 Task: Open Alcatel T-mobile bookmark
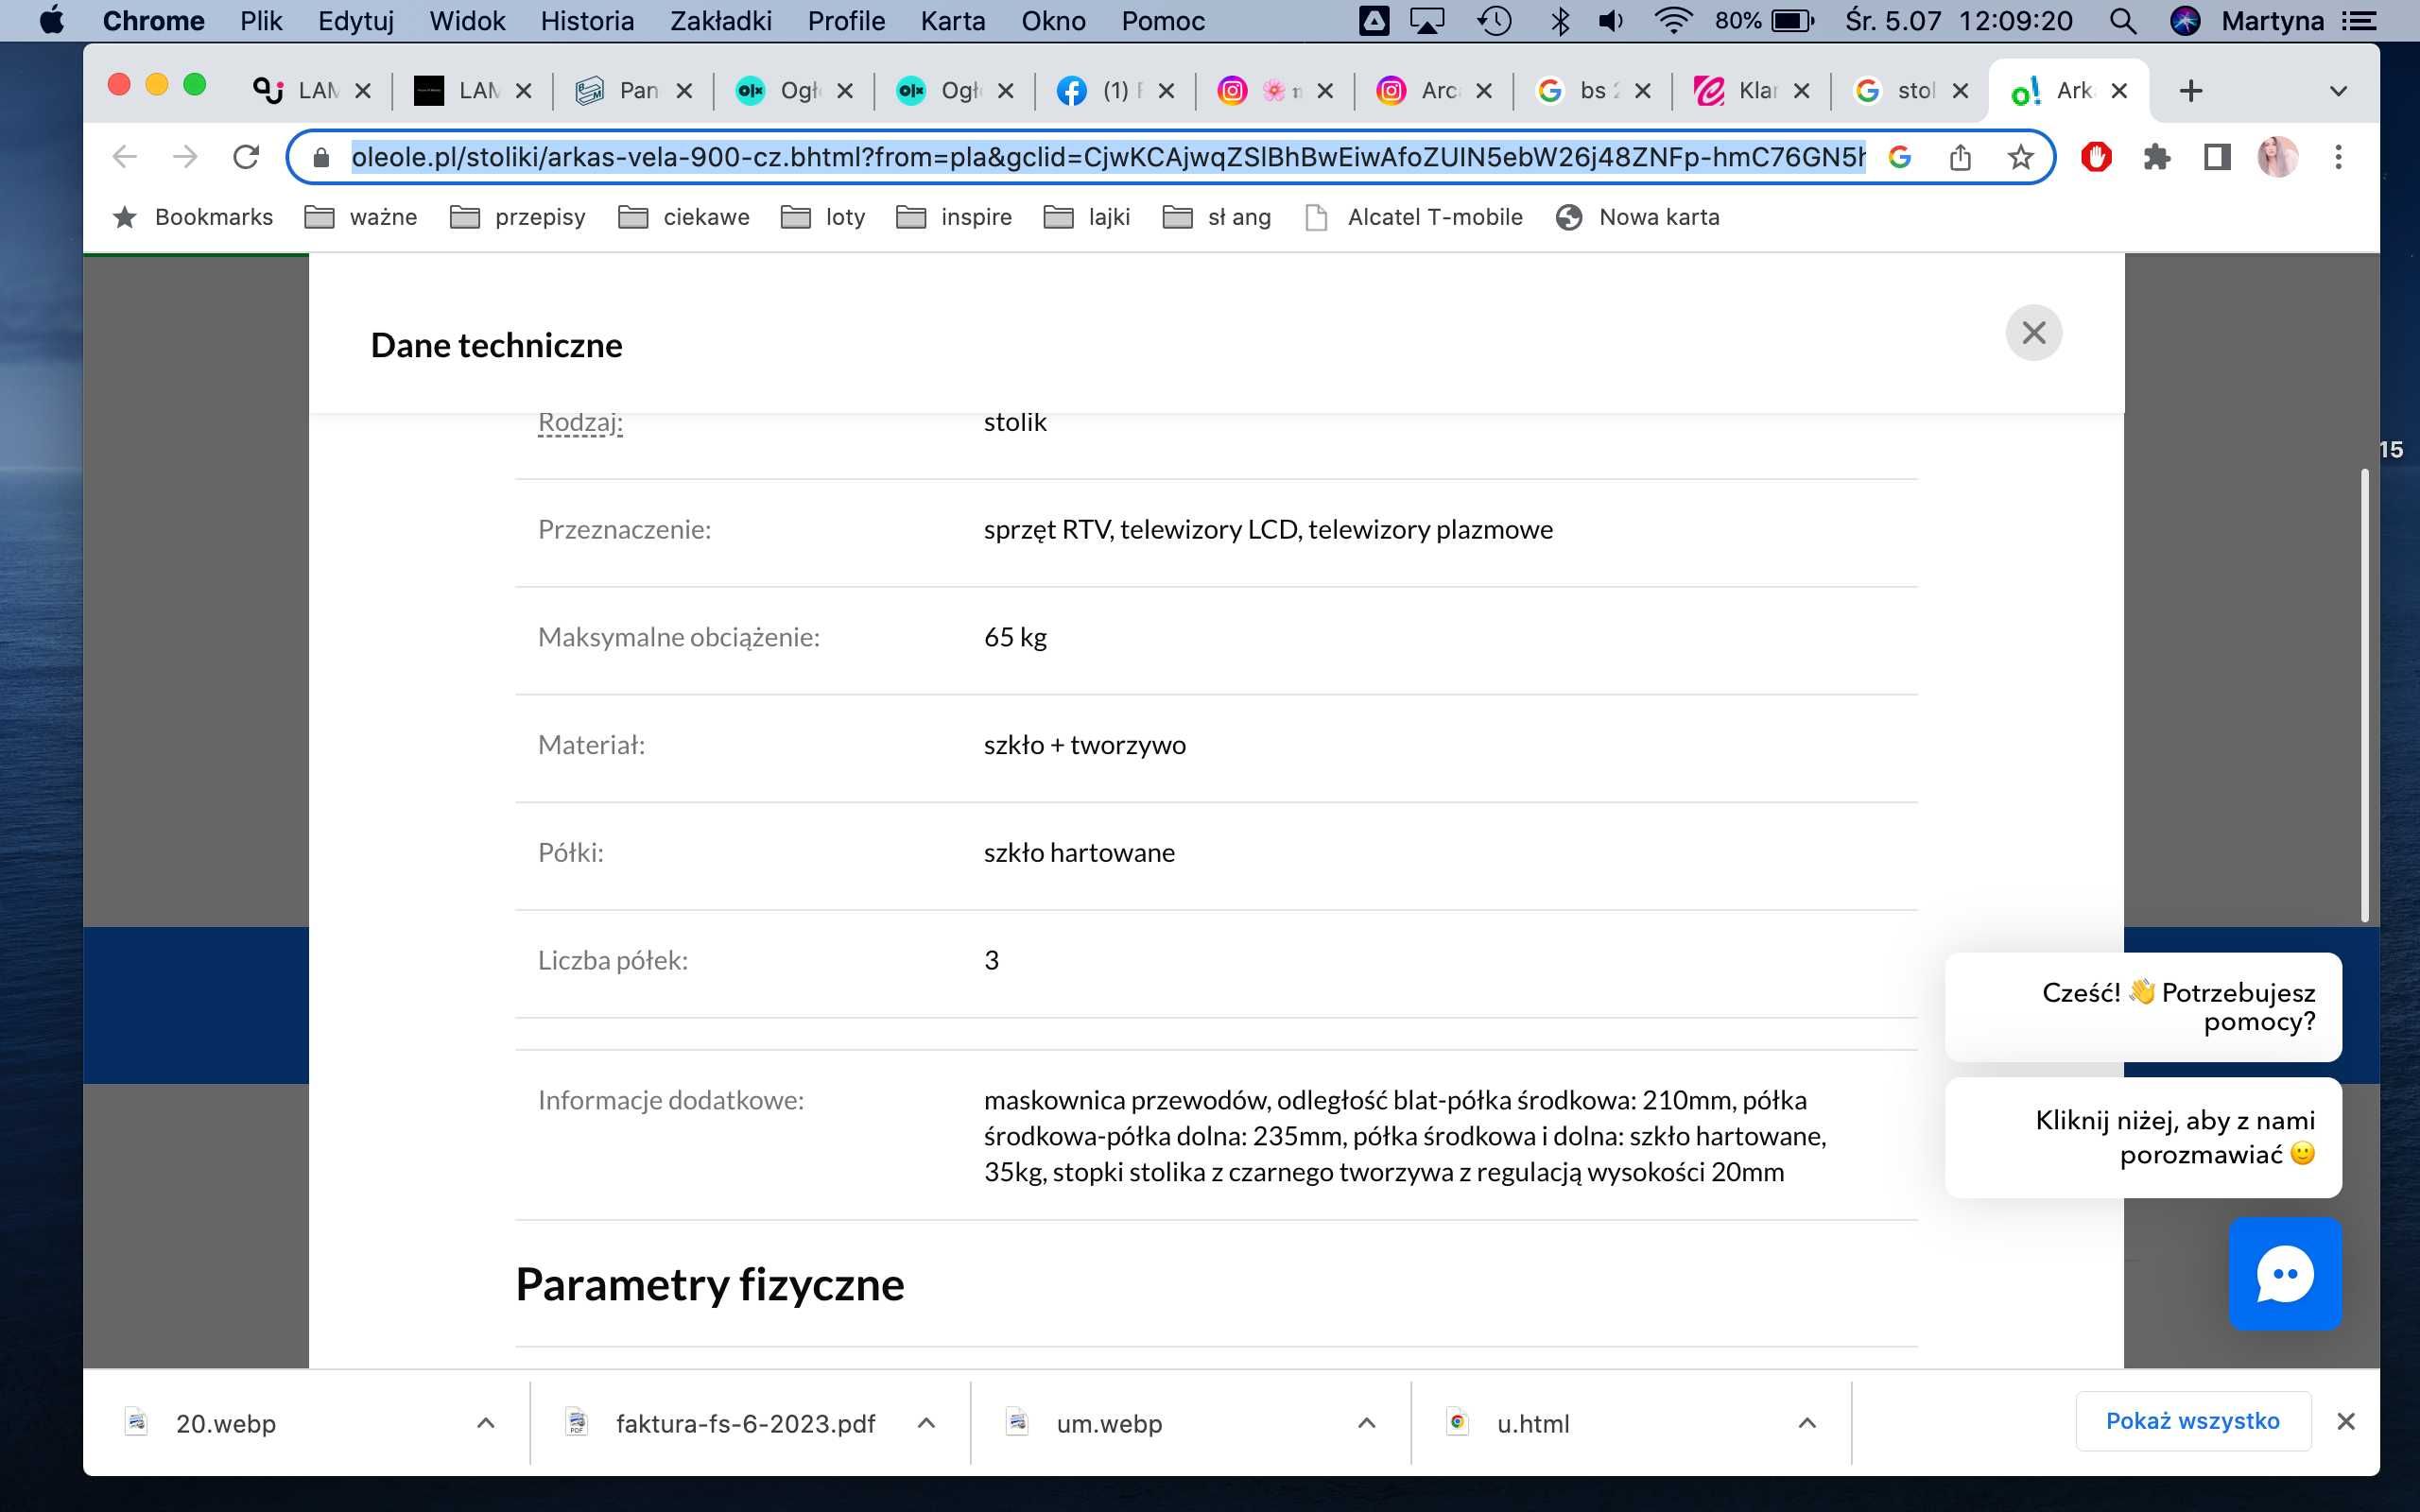coord(1414,217)
